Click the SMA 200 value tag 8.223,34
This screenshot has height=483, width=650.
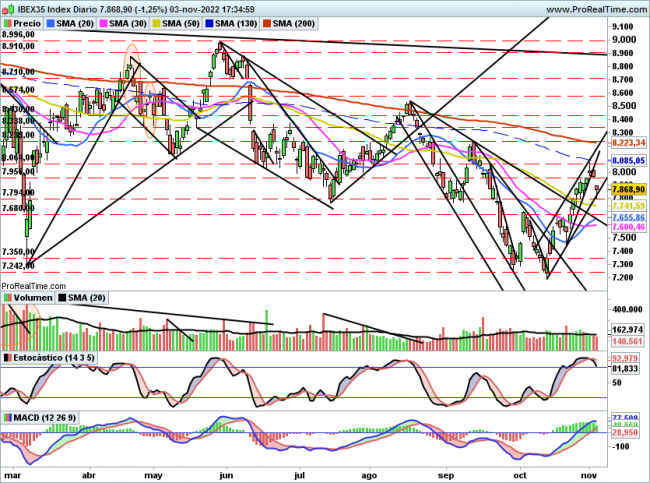coord(629,143)
